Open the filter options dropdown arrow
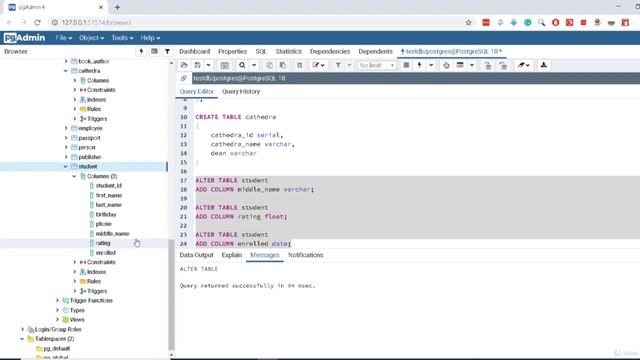Image resolution: width=640 pixels, height=360 pixels. 349,65
